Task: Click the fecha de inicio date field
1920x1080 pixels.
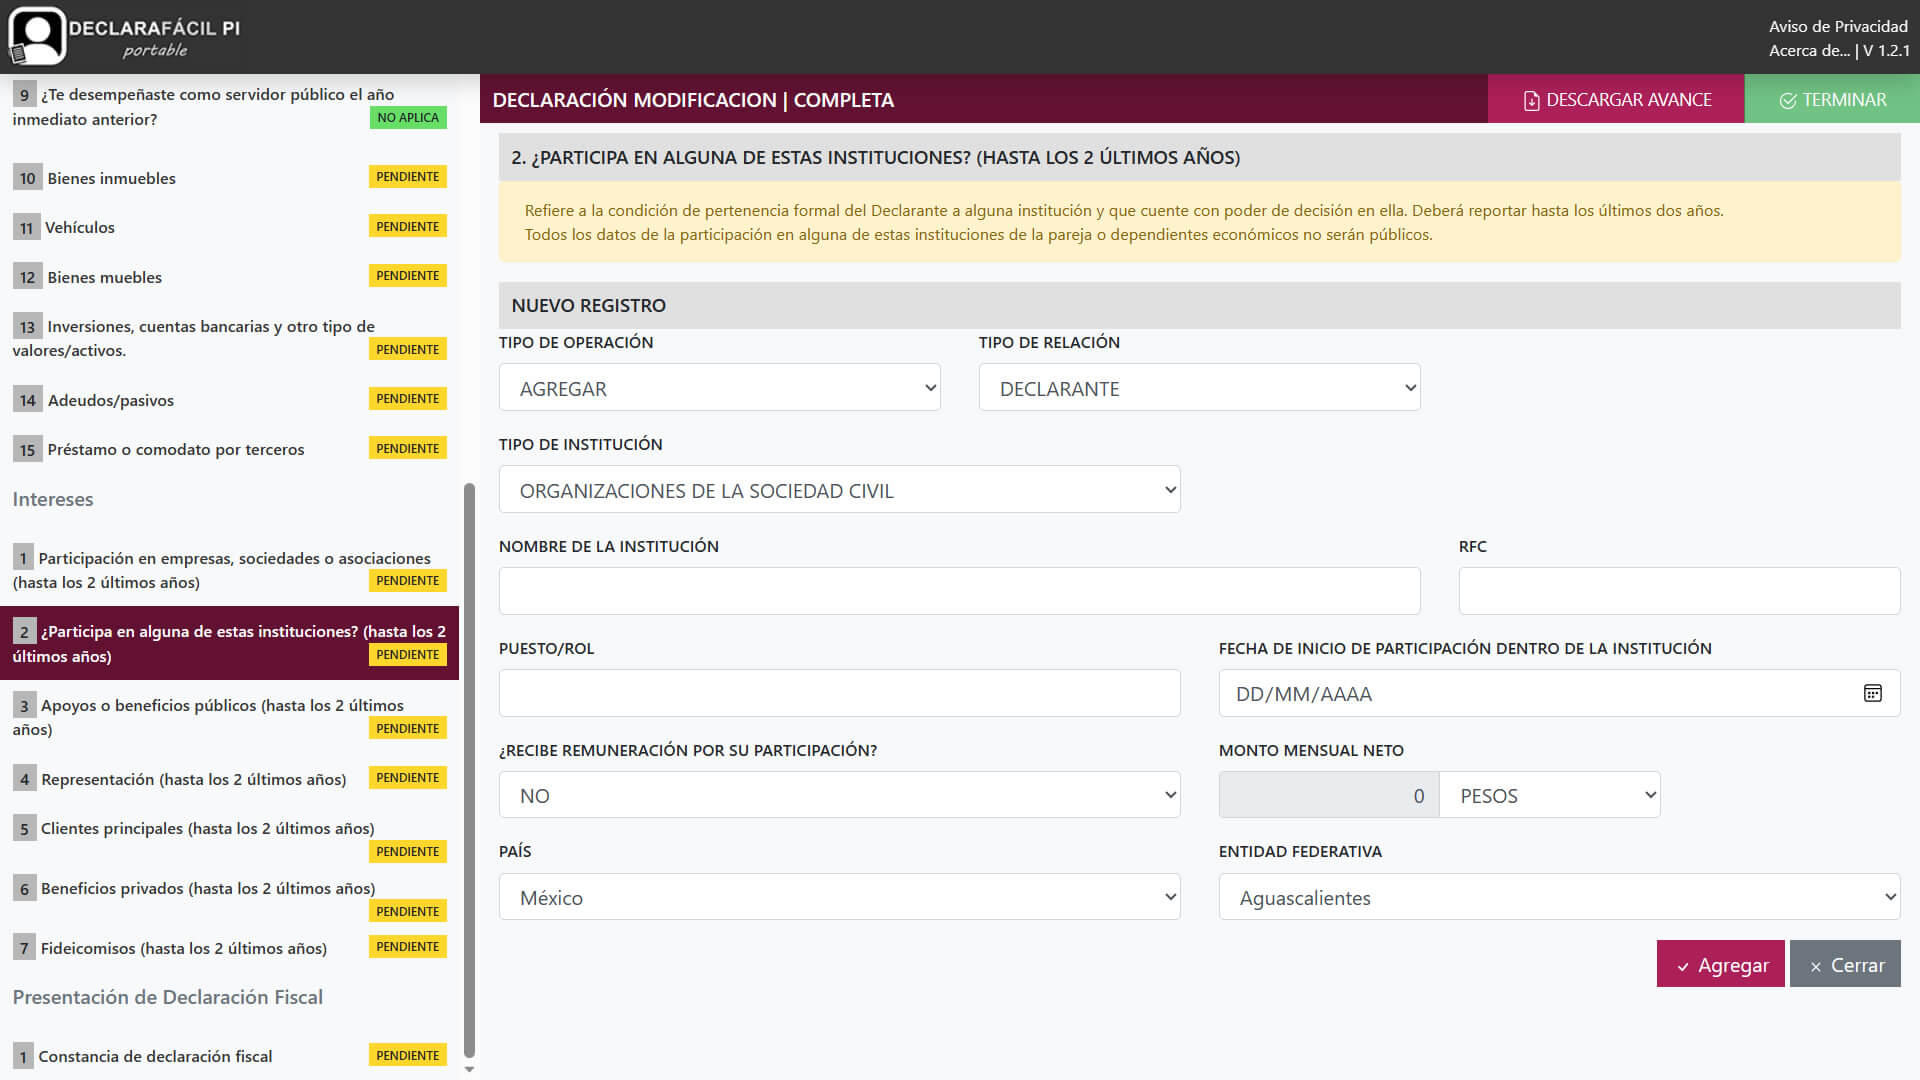Action: [1559, 693]
